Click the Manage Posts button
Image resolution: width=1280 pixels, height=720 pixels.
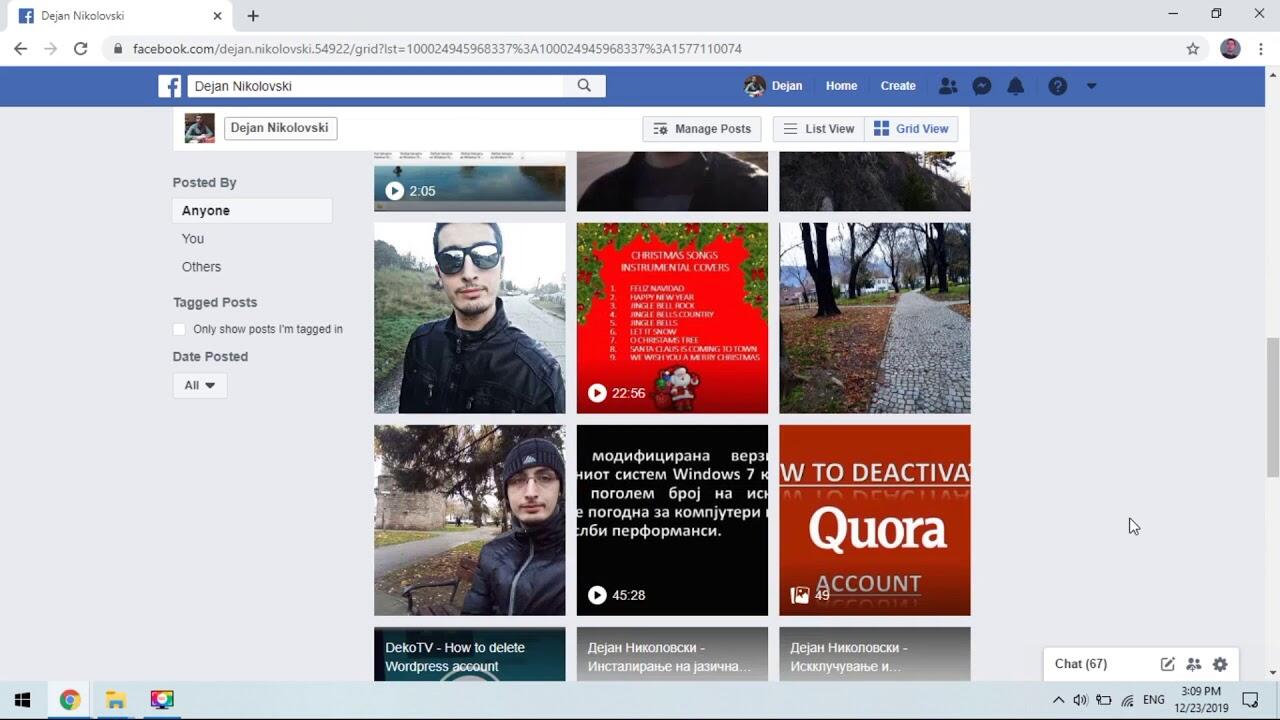pos(702,129)
